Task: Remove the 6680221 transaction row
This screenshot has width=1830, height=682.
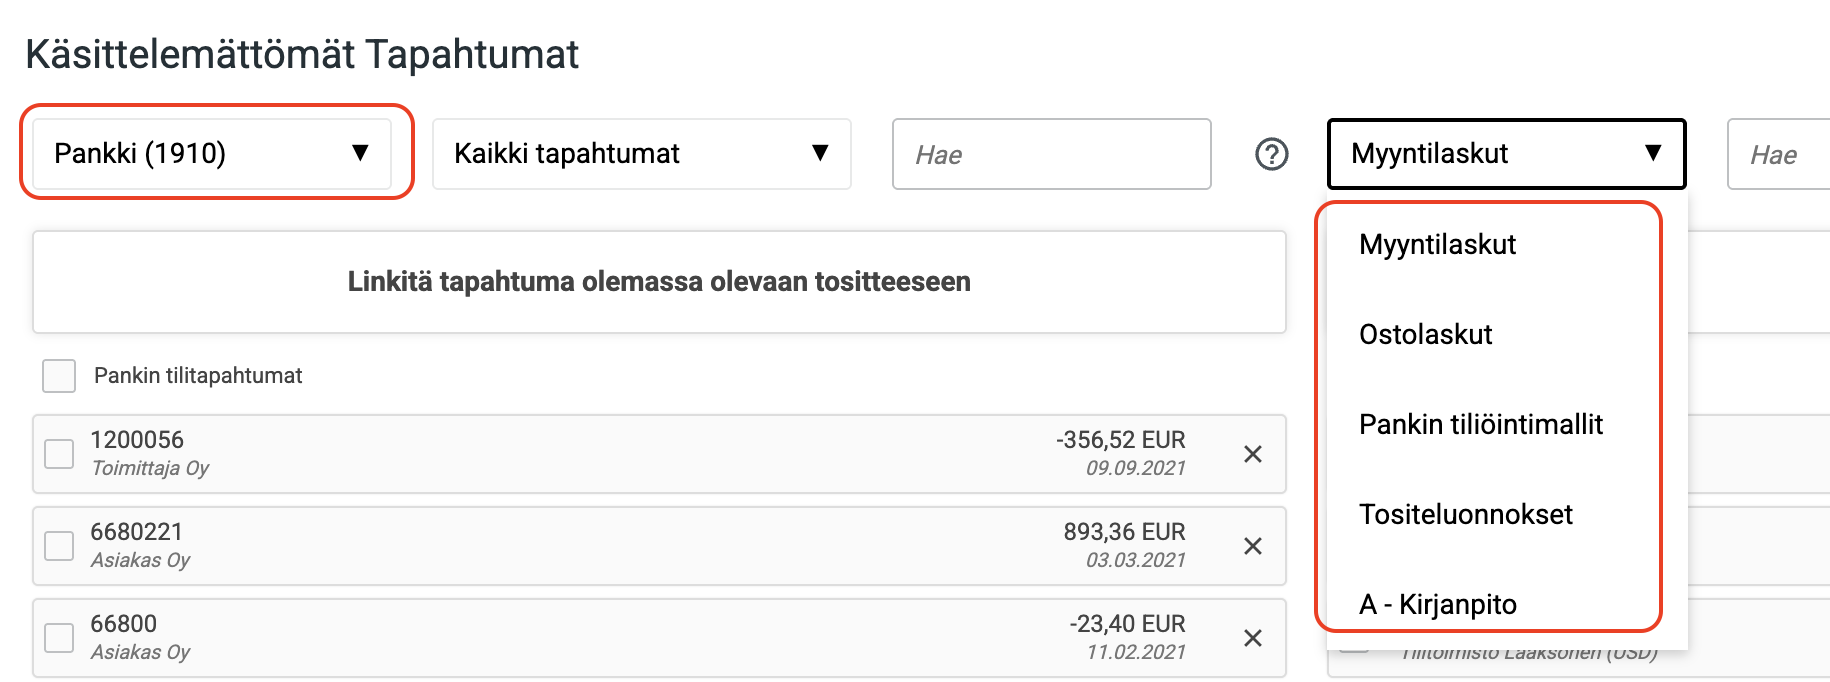Action: pyautogui.click(x=1252, y=546)
